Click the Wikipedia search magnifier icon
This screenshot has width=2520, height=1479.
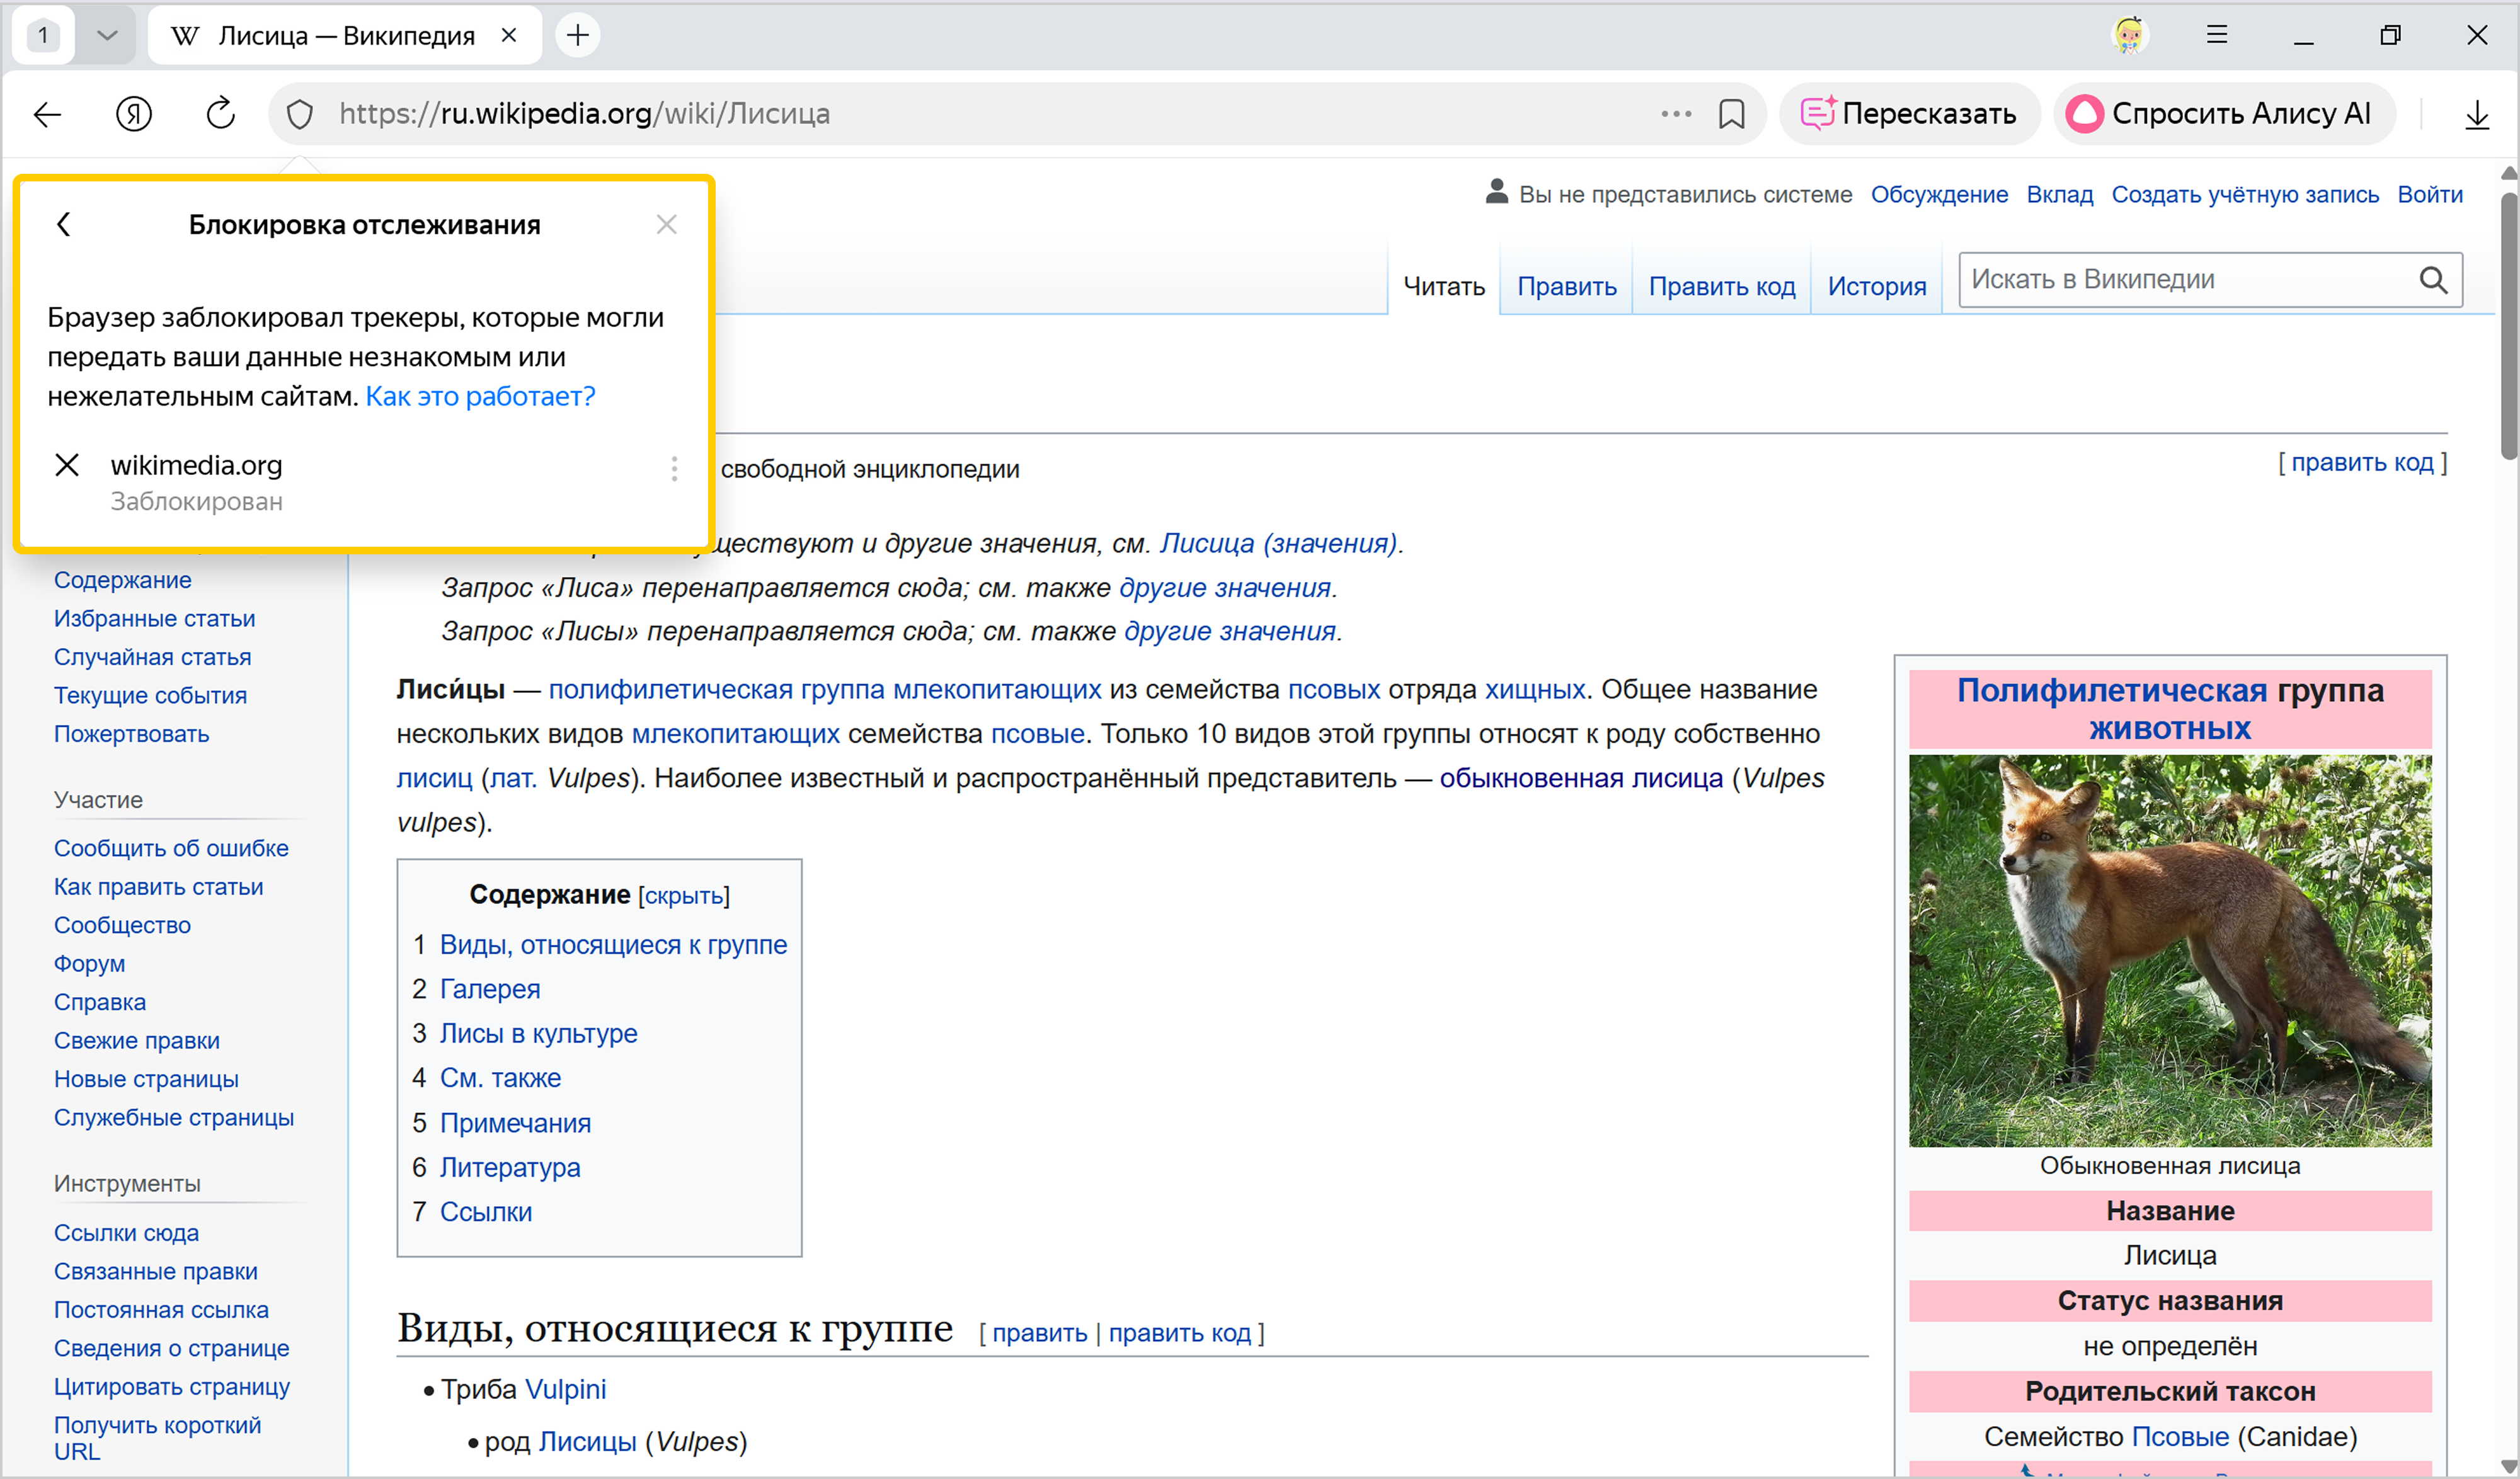(x=2433, y=280)
